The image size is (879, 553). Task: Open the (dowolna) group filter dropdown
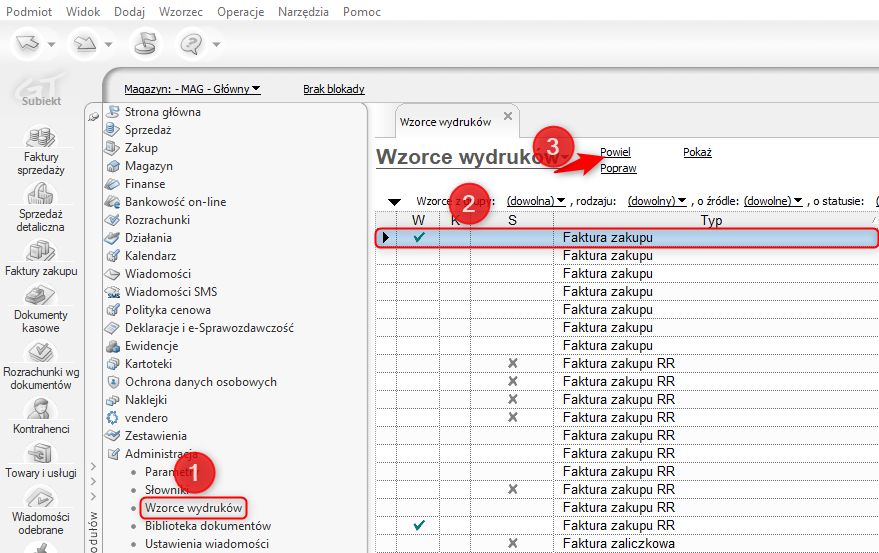[x=536, y=201]
